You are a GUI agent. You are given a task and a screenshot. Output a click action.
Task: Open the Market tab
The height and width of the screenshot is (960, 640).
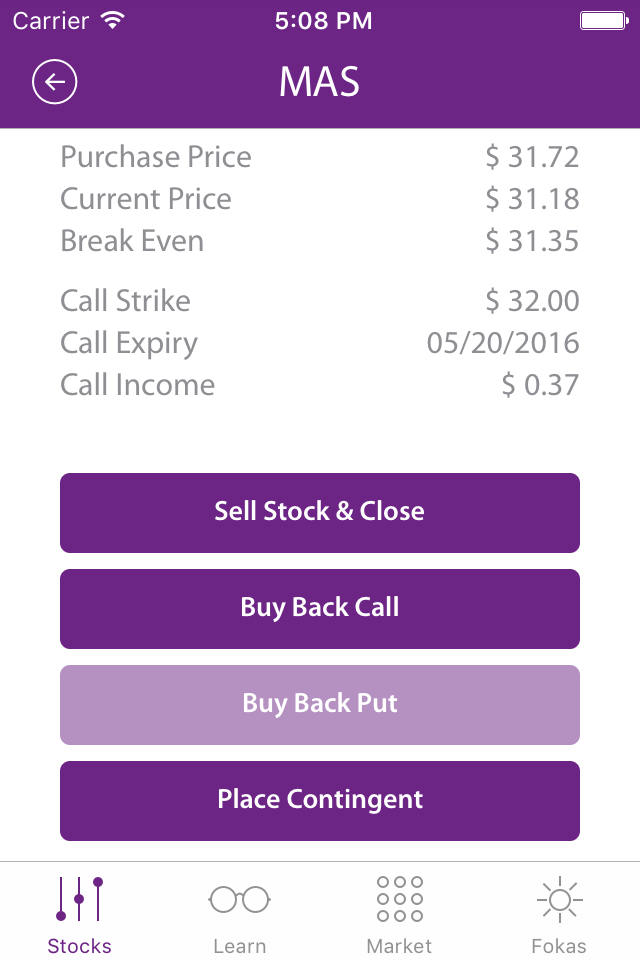[x=400, y=914]
